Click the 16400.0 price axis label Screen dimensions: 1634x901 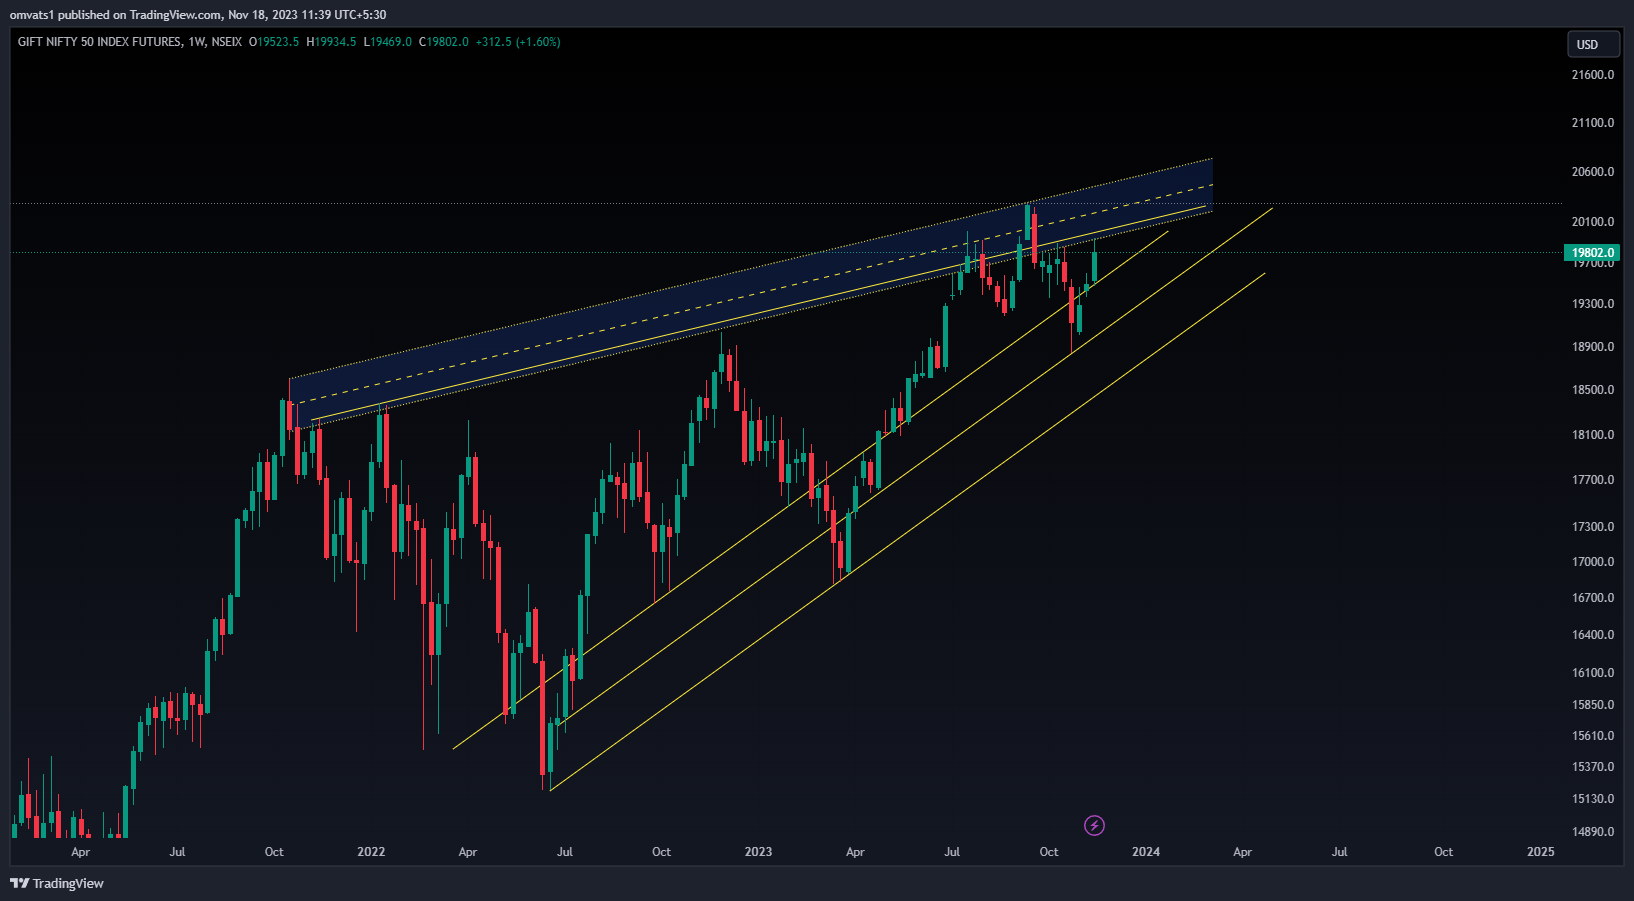coord(1593,635)
